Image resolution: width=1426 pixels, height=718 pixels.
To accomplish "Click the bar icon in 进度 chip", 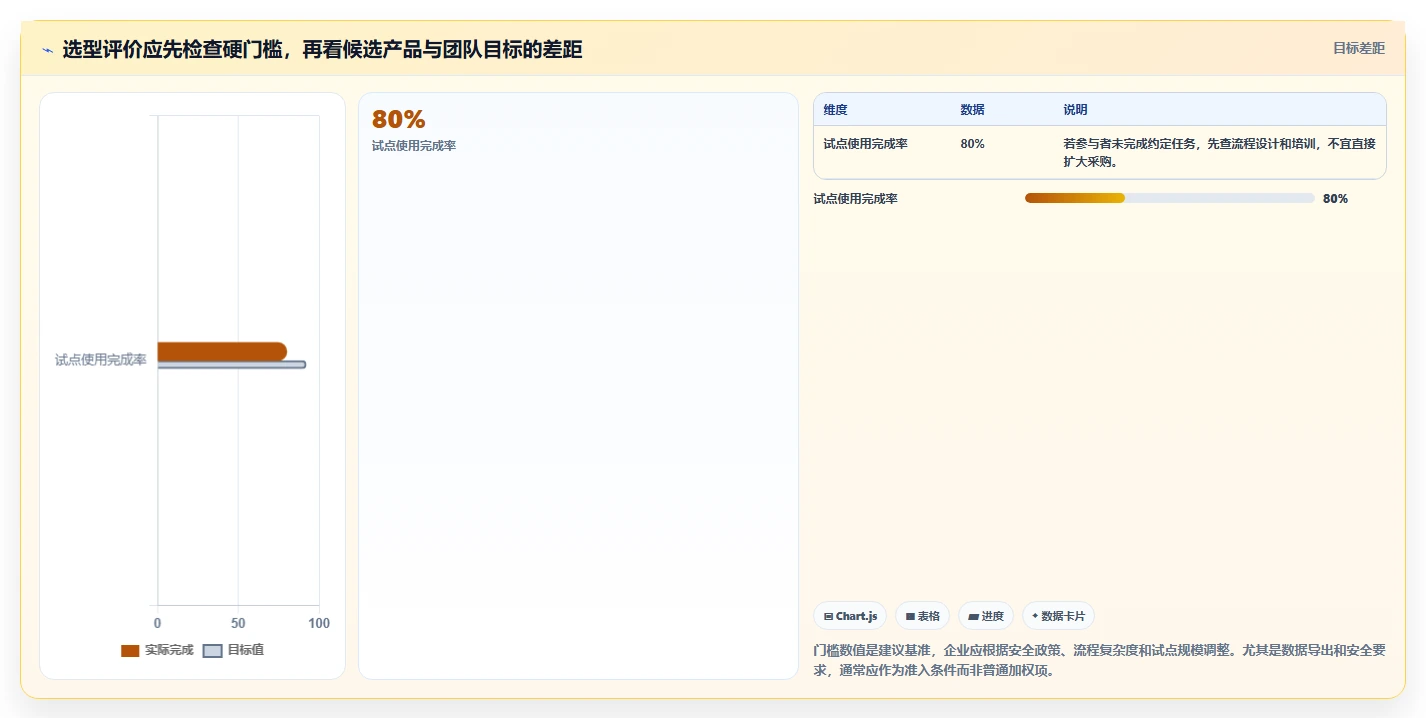I will click(973, 617).
